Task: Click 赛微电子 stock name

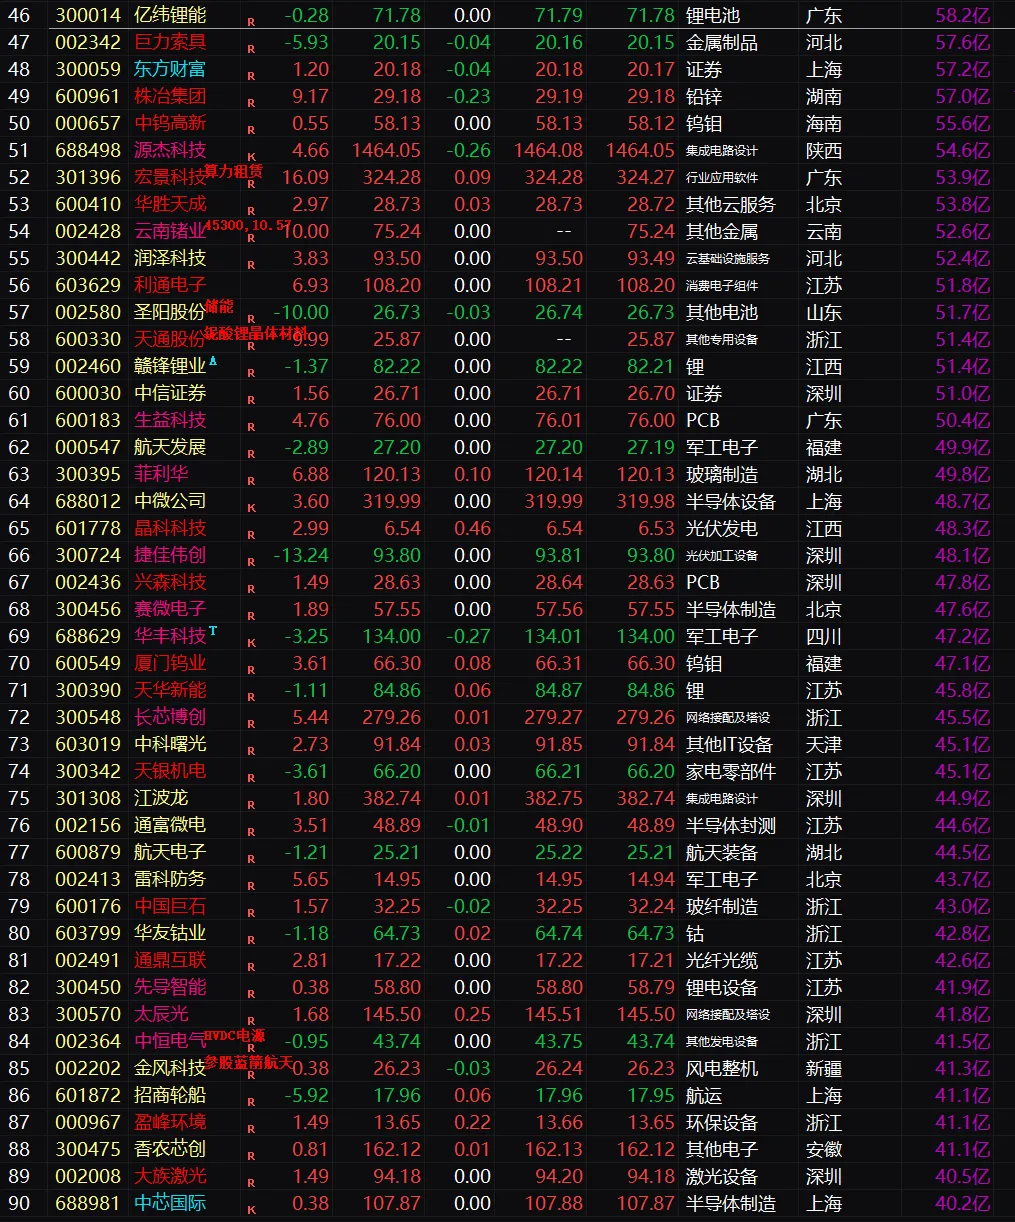Action: 170,609
